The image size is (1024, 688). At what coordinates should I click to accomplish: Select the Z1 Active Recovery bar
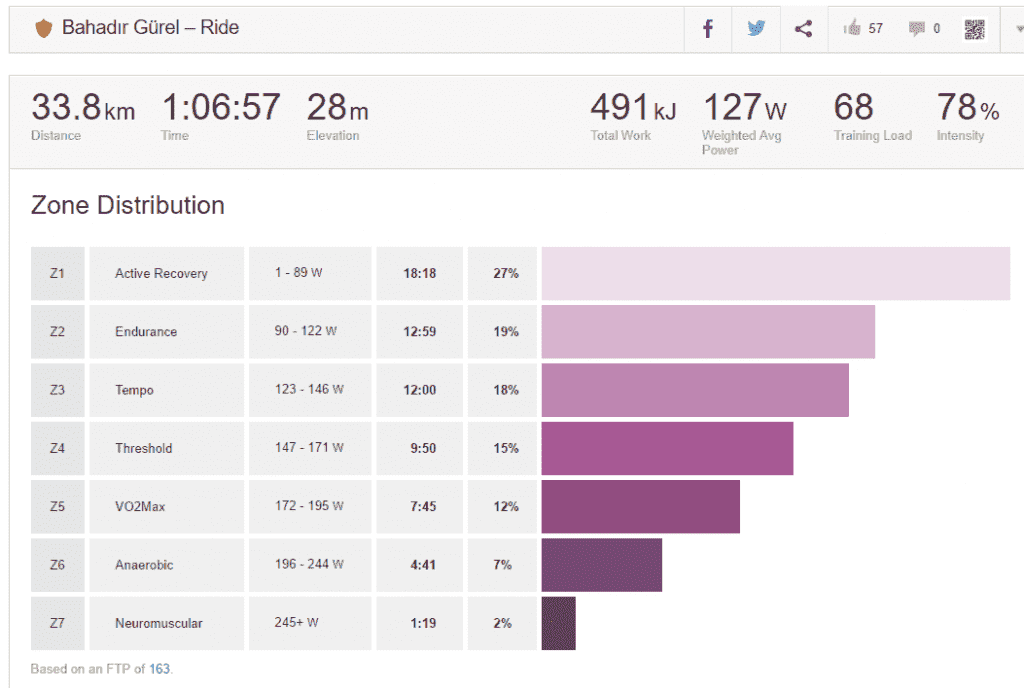point(775,273)
